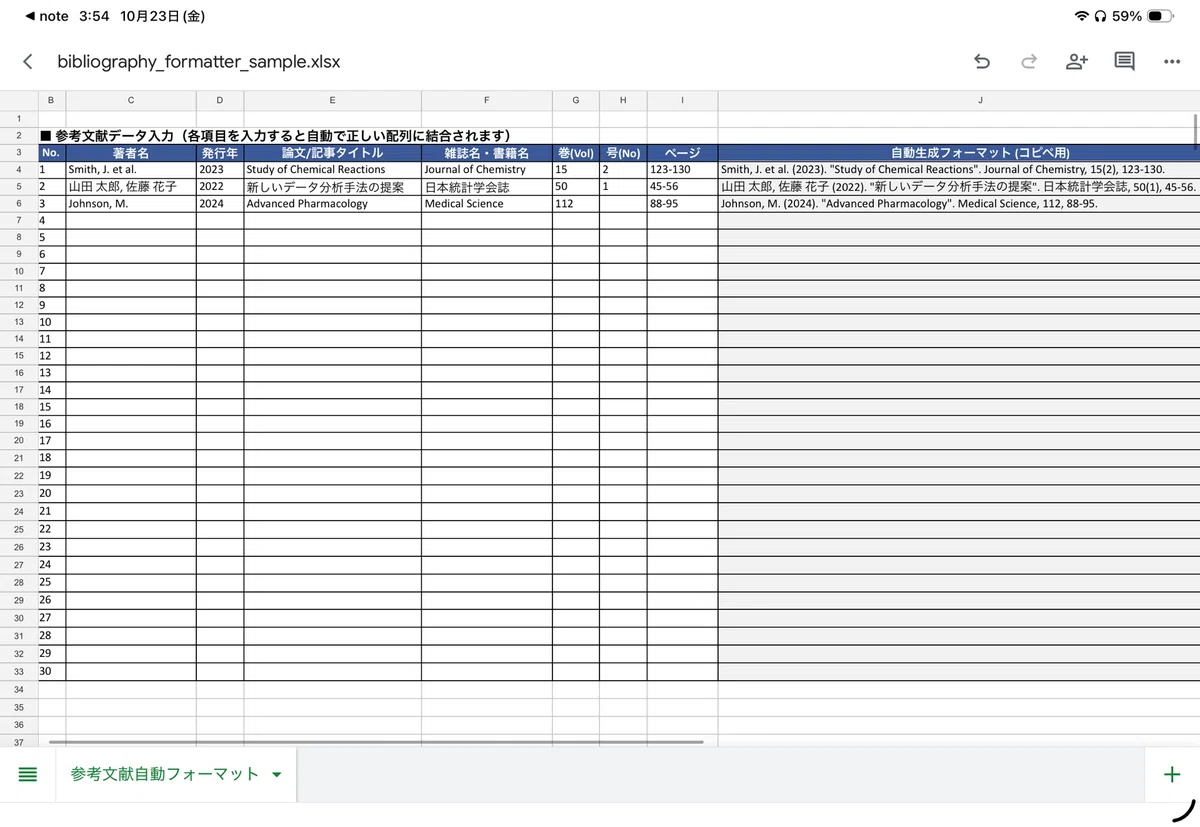Image resolution: width=1200 pixels, height=827 pixels.
Task: Select the title cell 参考文献データ入力
Action: [x=275, y=135]
